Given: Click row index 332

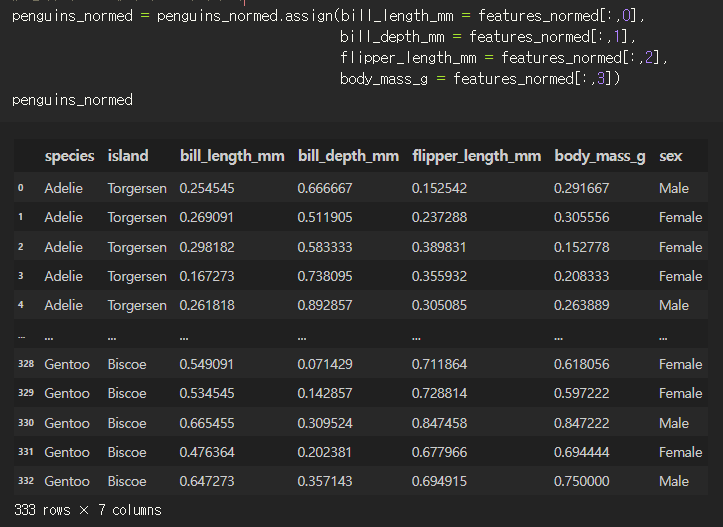Looking at the screenshot, I should (x=26, y=481).
